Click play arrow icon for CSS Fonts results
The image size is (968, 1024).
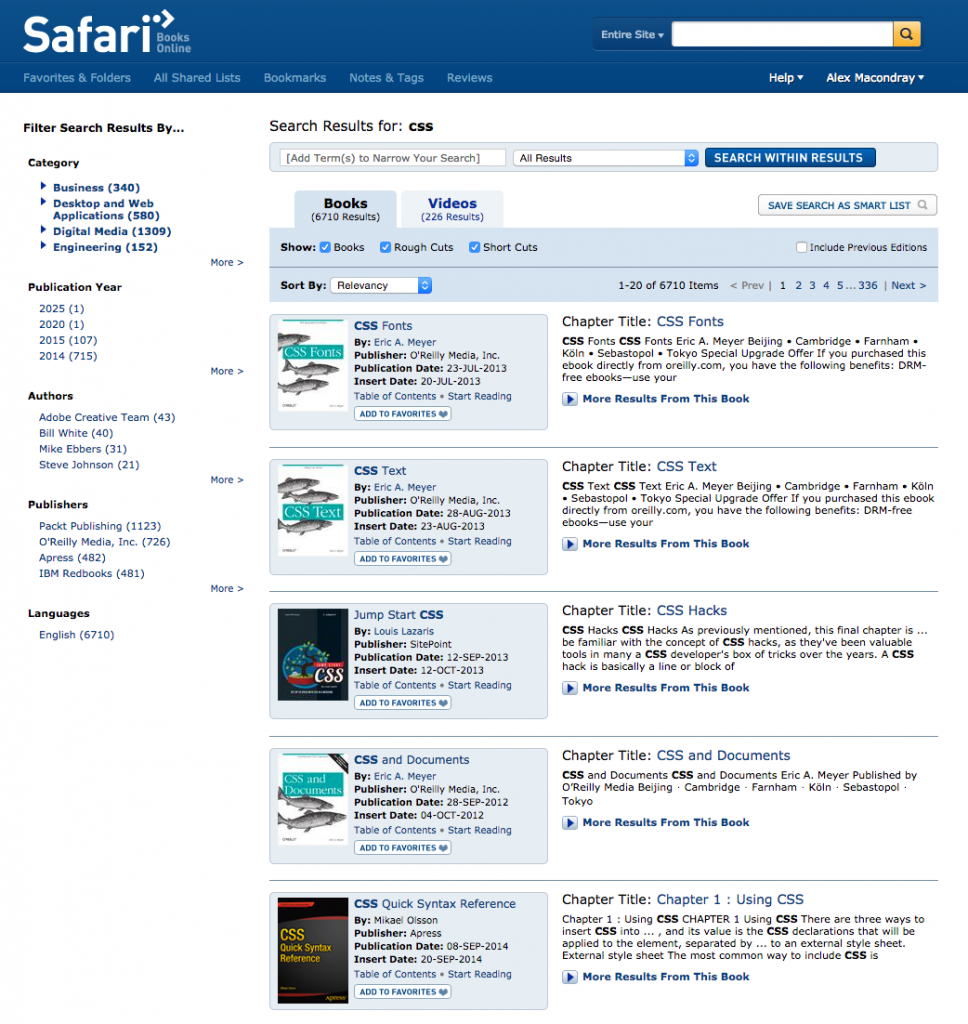click(570, 399)
